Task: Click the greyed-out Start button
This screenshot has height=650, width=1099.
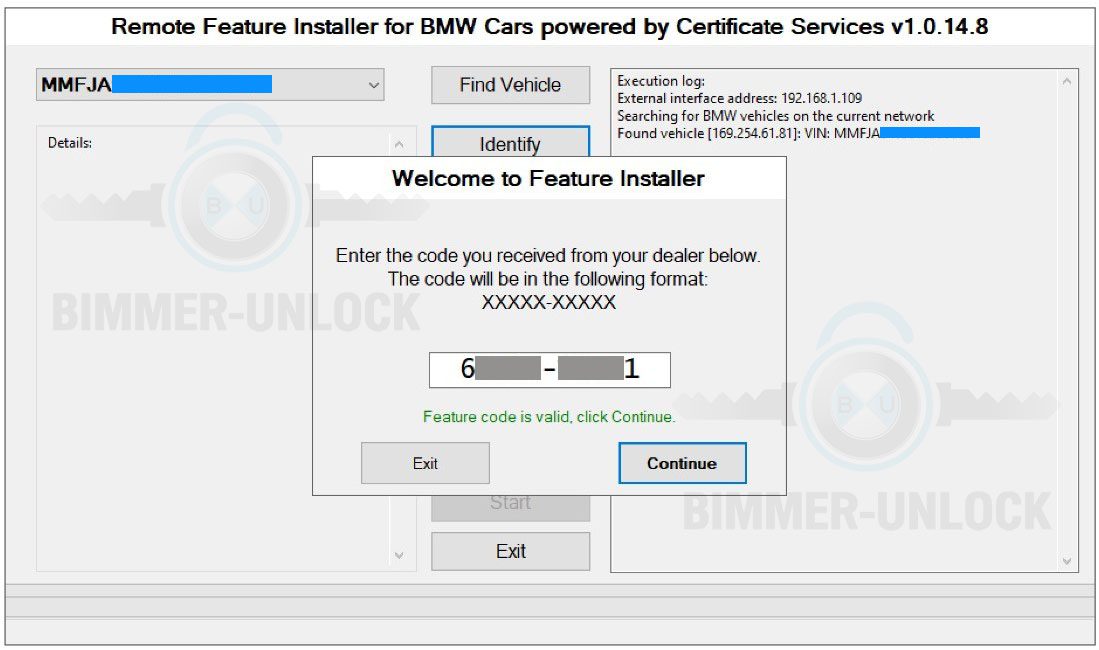Action: tap(510, 507)
